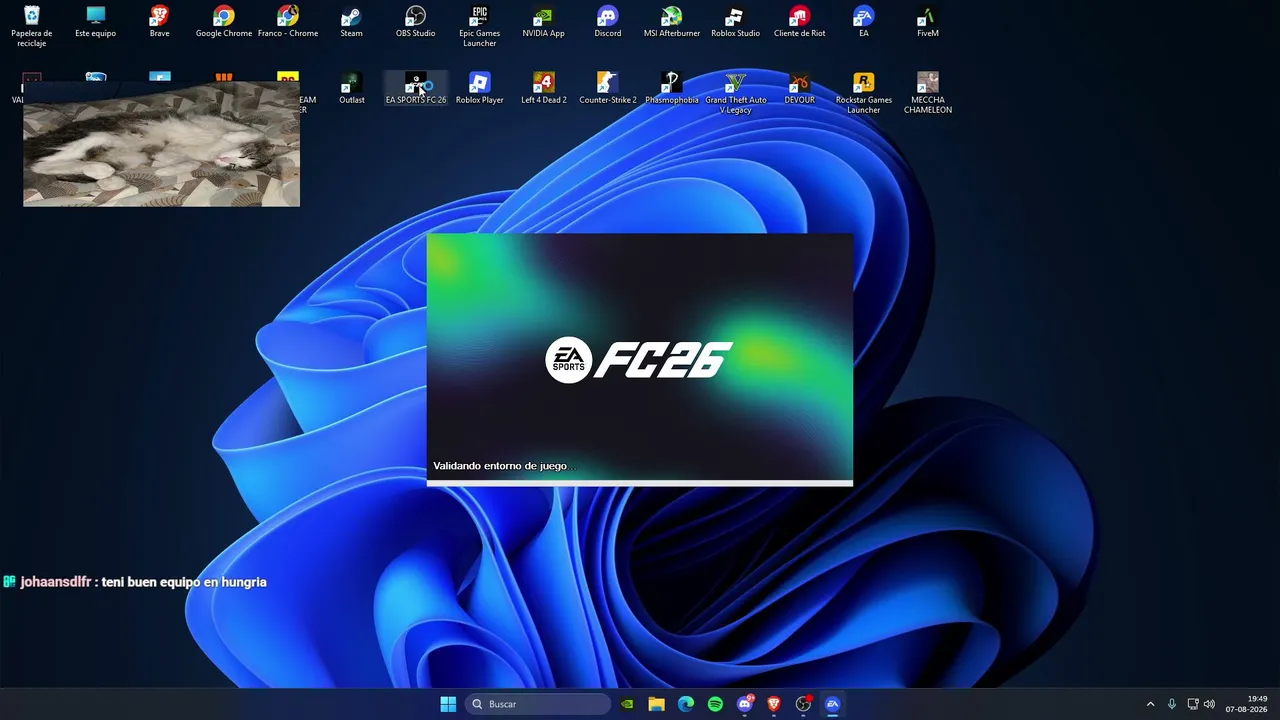
Task: Select the MSI Afterburner desktop icon
Action: pos(672,22)
